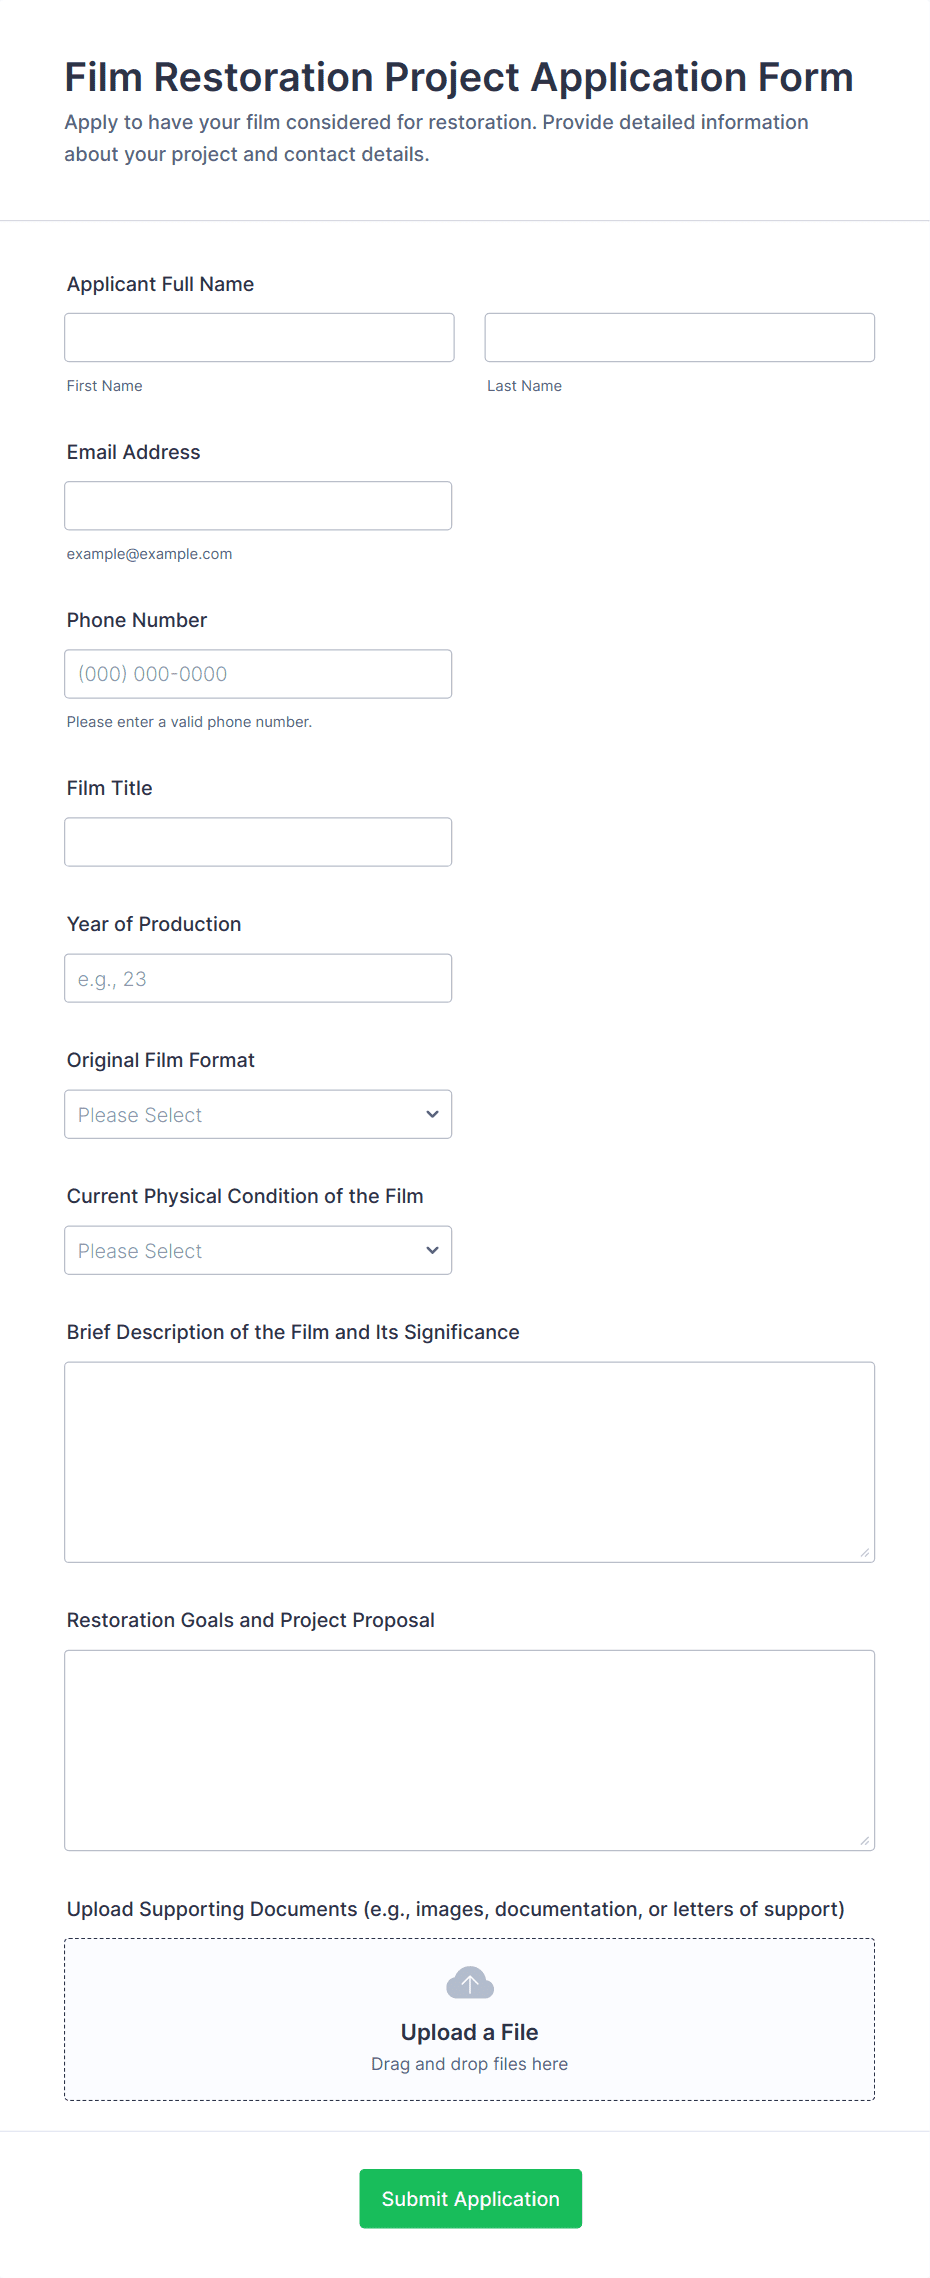Click the Phone Number input field
Screen dimensions: 930x2278
click(x=258, y=674)
